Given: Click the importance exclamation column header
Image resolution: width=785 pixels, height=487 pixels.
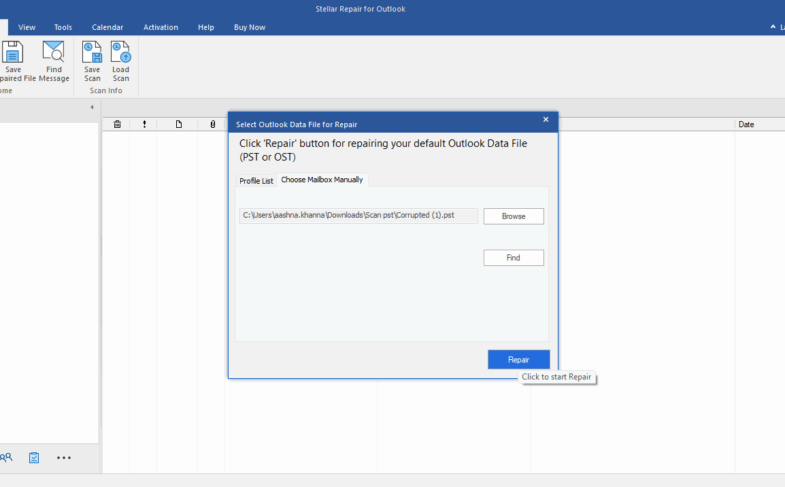Looking at the screenshot, I should tap(144, 124).
